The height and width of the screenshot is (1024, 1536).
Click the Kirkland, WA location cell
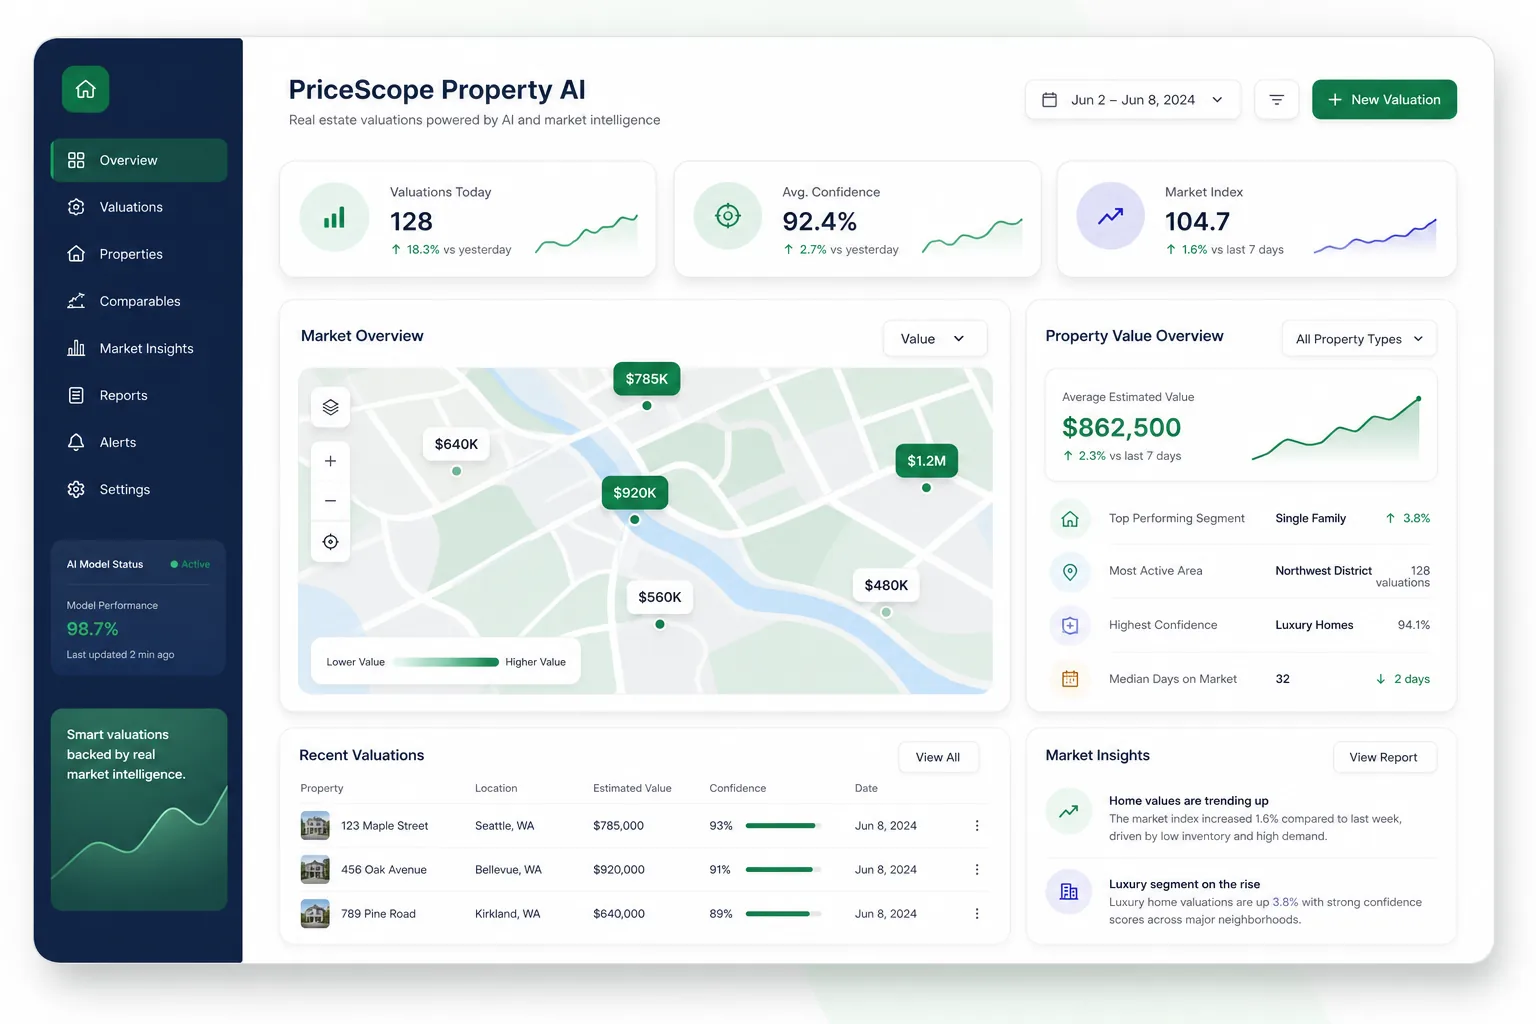click(508, 914)
